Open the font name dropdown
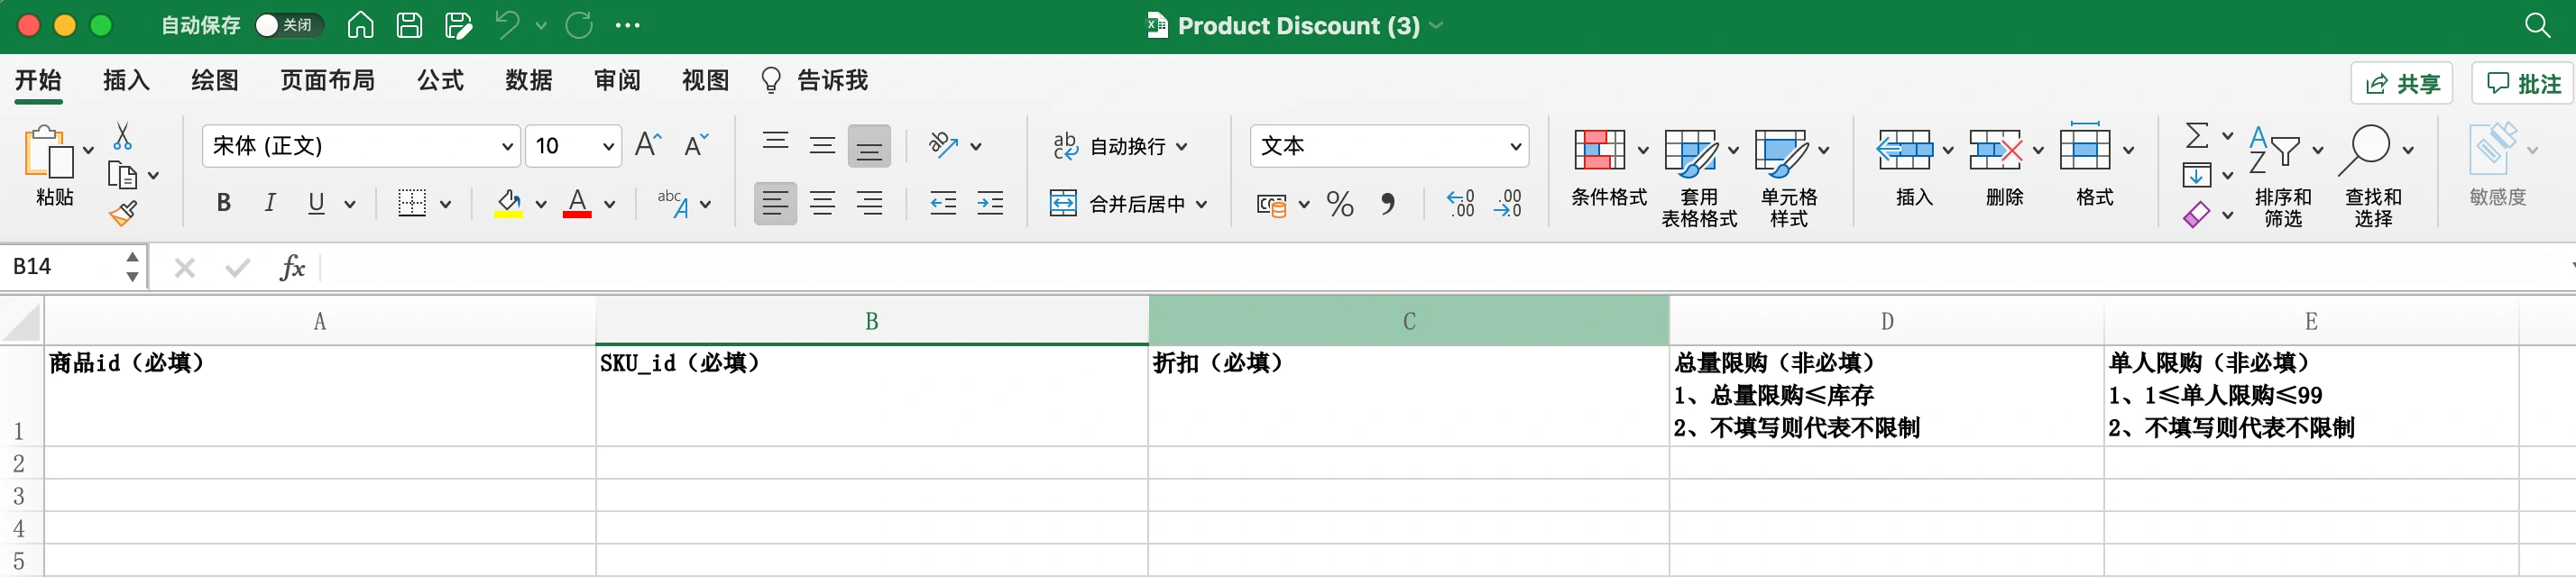Viewport: 2576px width, 577px height. tap(507, 147)
